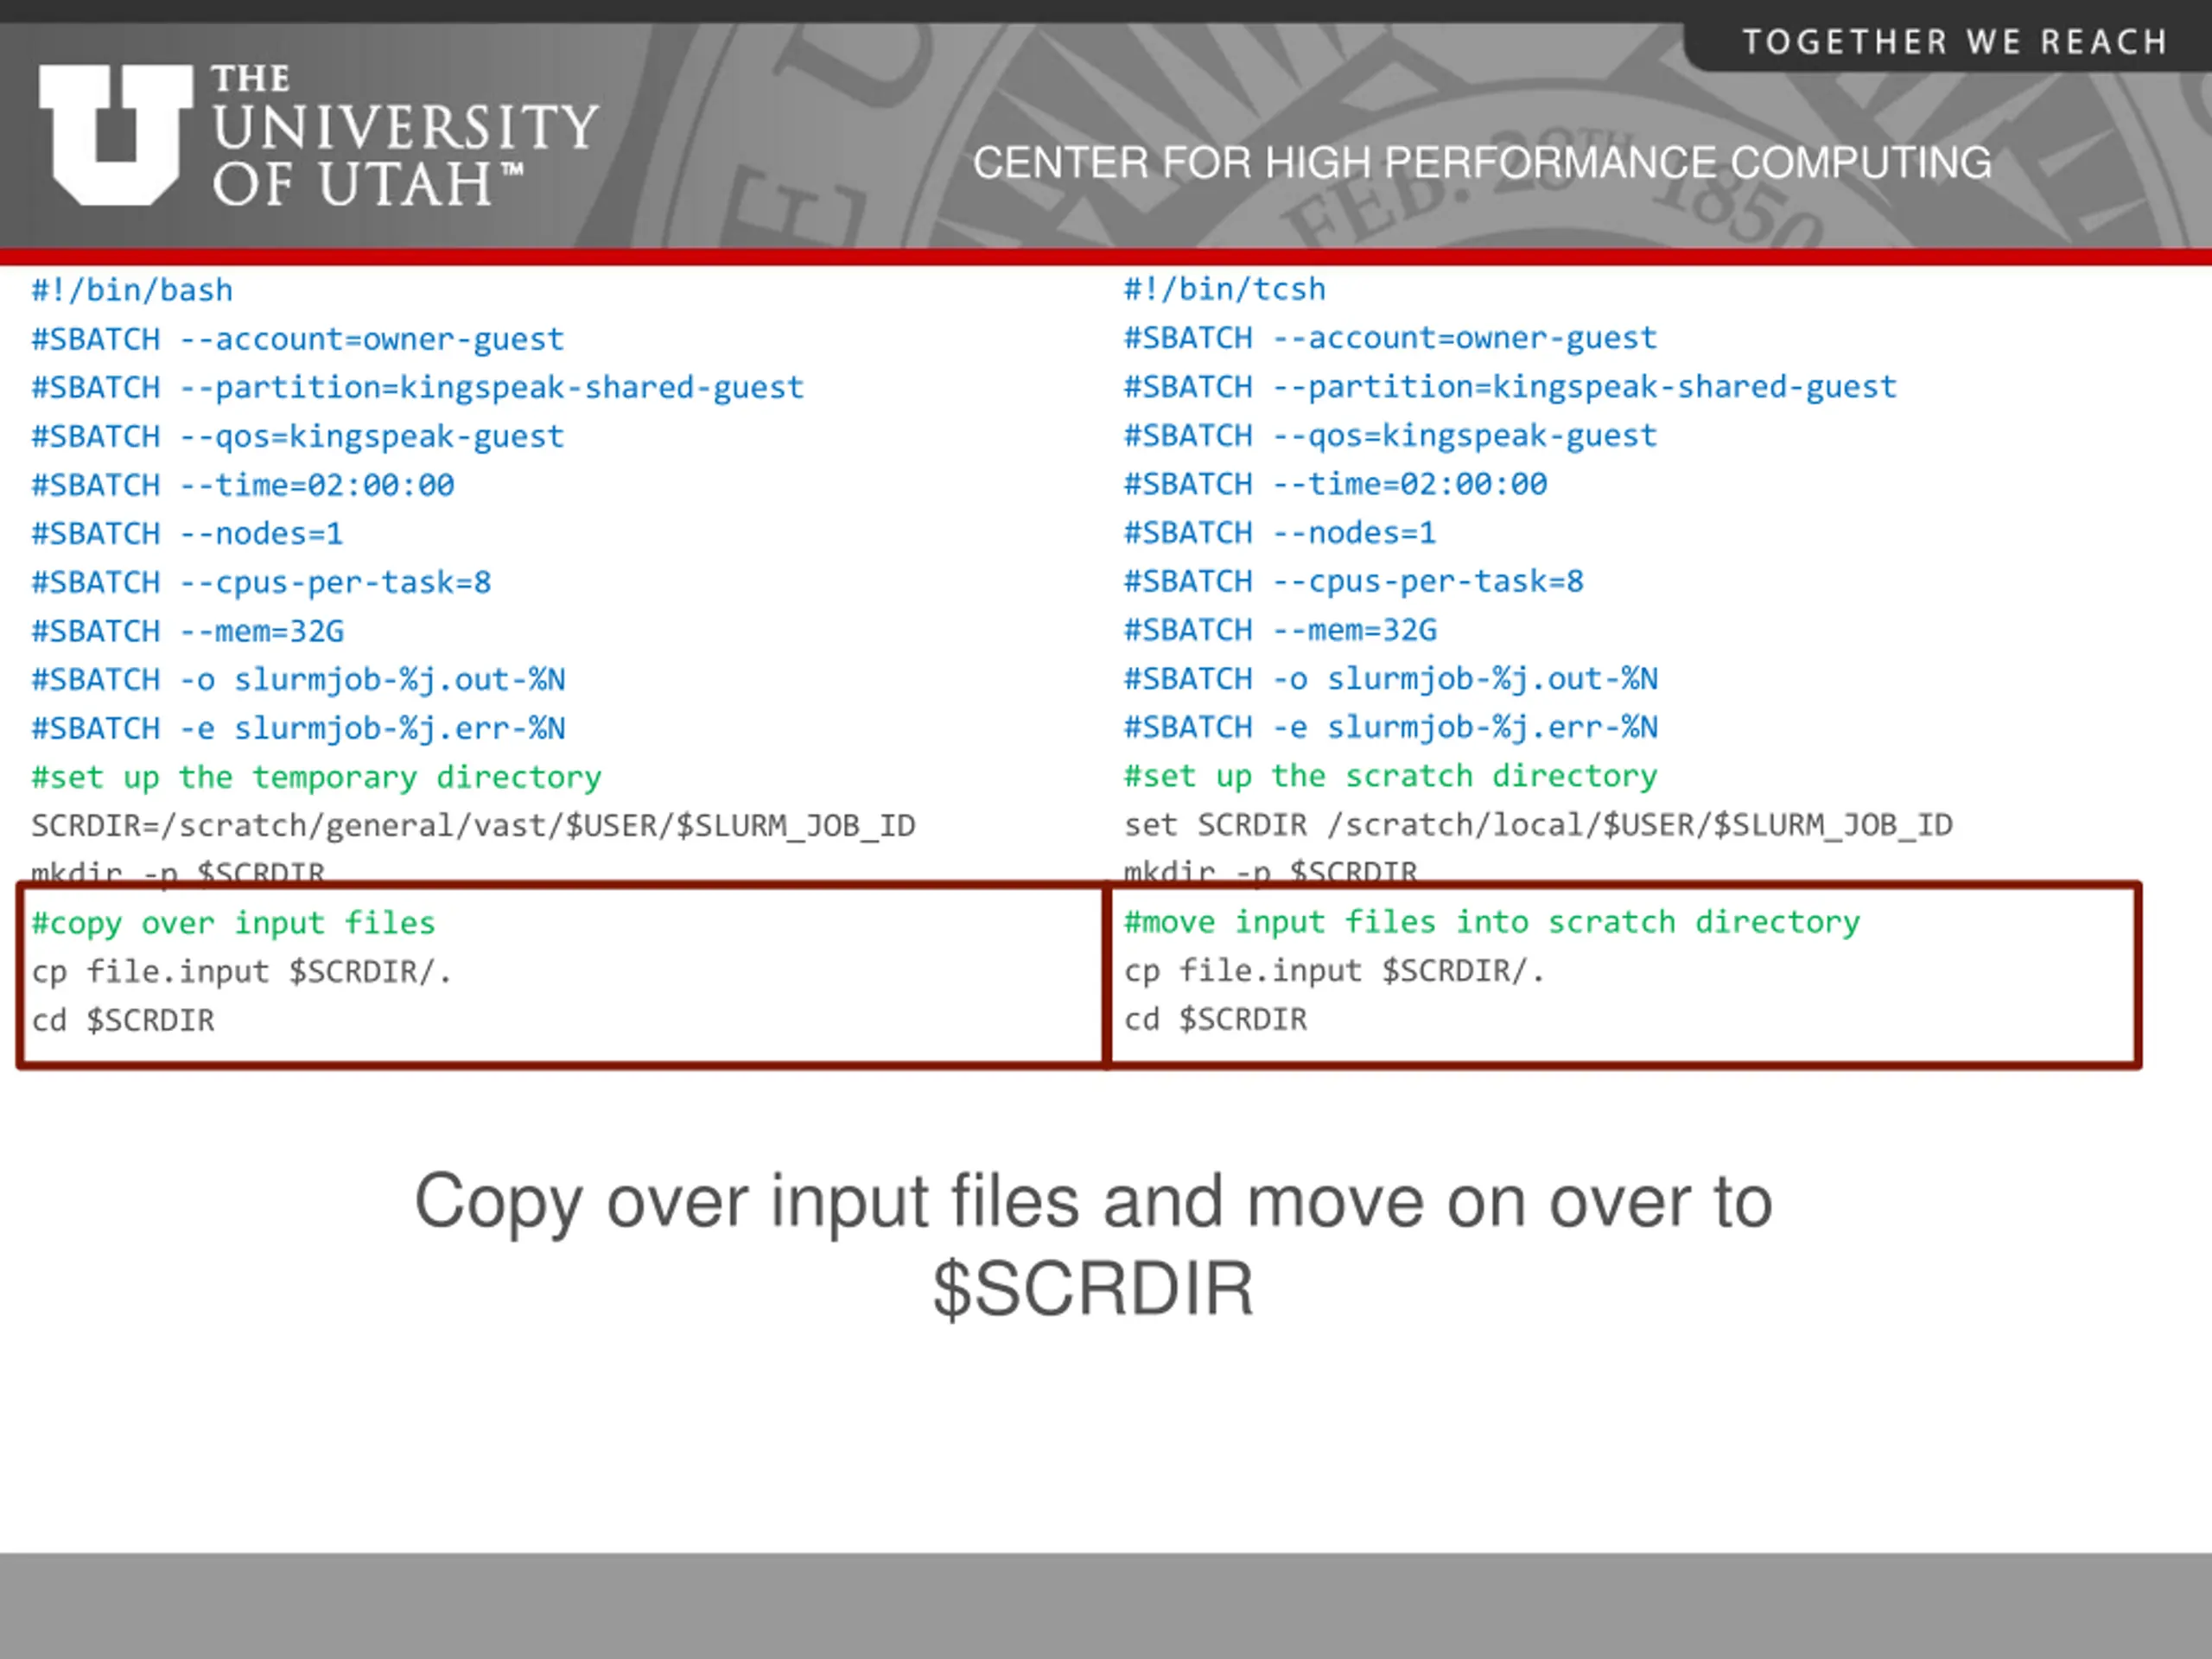Click 'cd $SCRDIR' in bash script

pyautogui.click(x=123, y=1021)
